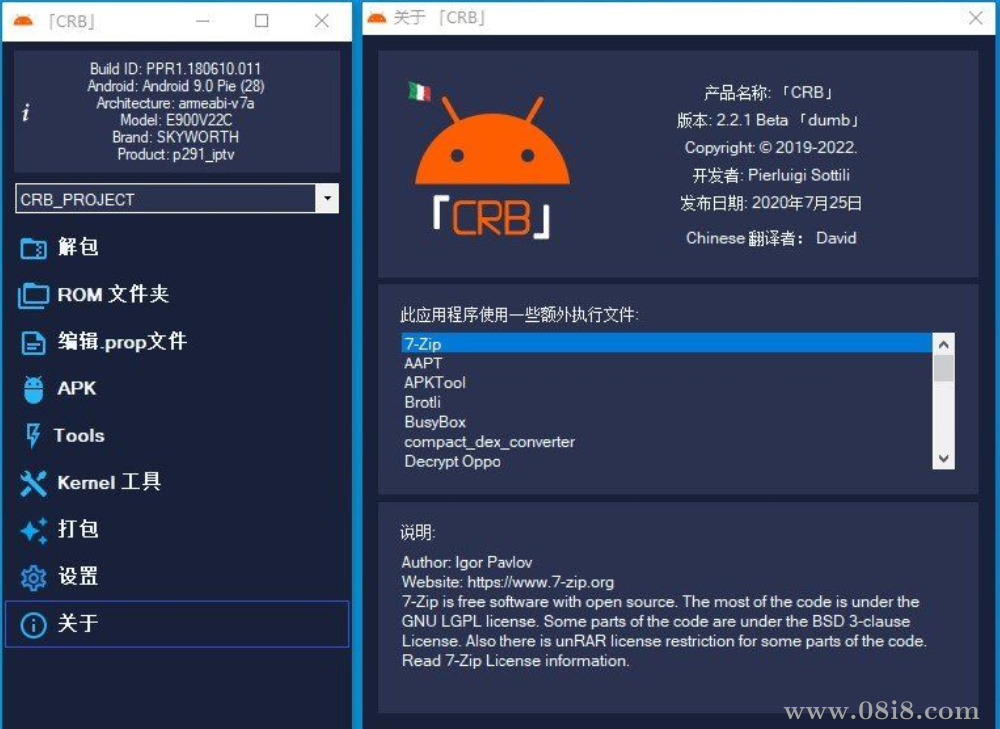This screenshot has height=729, width=1000.
Task: Click the italic i info icon beside build details
Action: point(25,111)
